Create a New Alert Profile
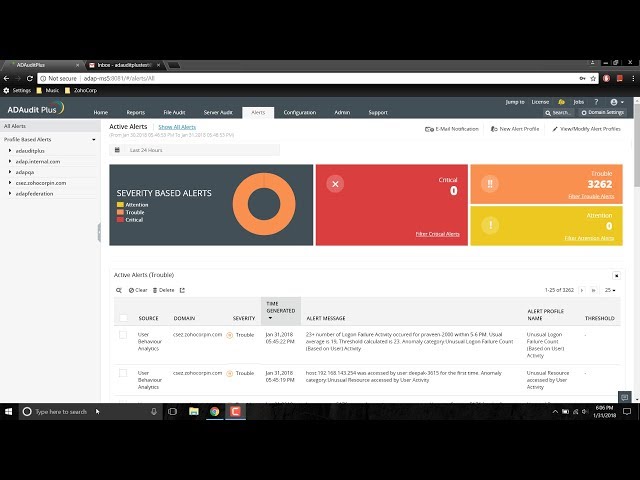Image resolution: width=640 pixels, height=480 pixels. click(x=515, y=129)
